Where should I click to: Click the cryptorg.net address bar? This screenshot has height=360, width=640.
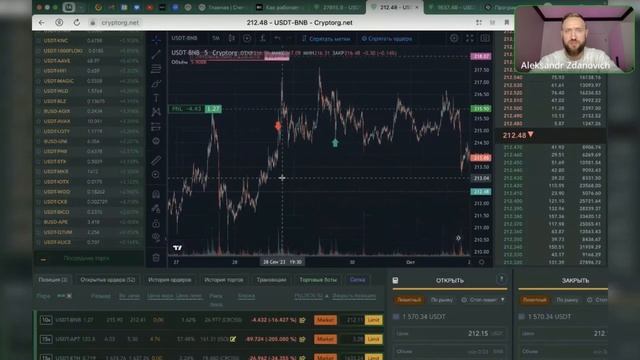pos(120,22)
